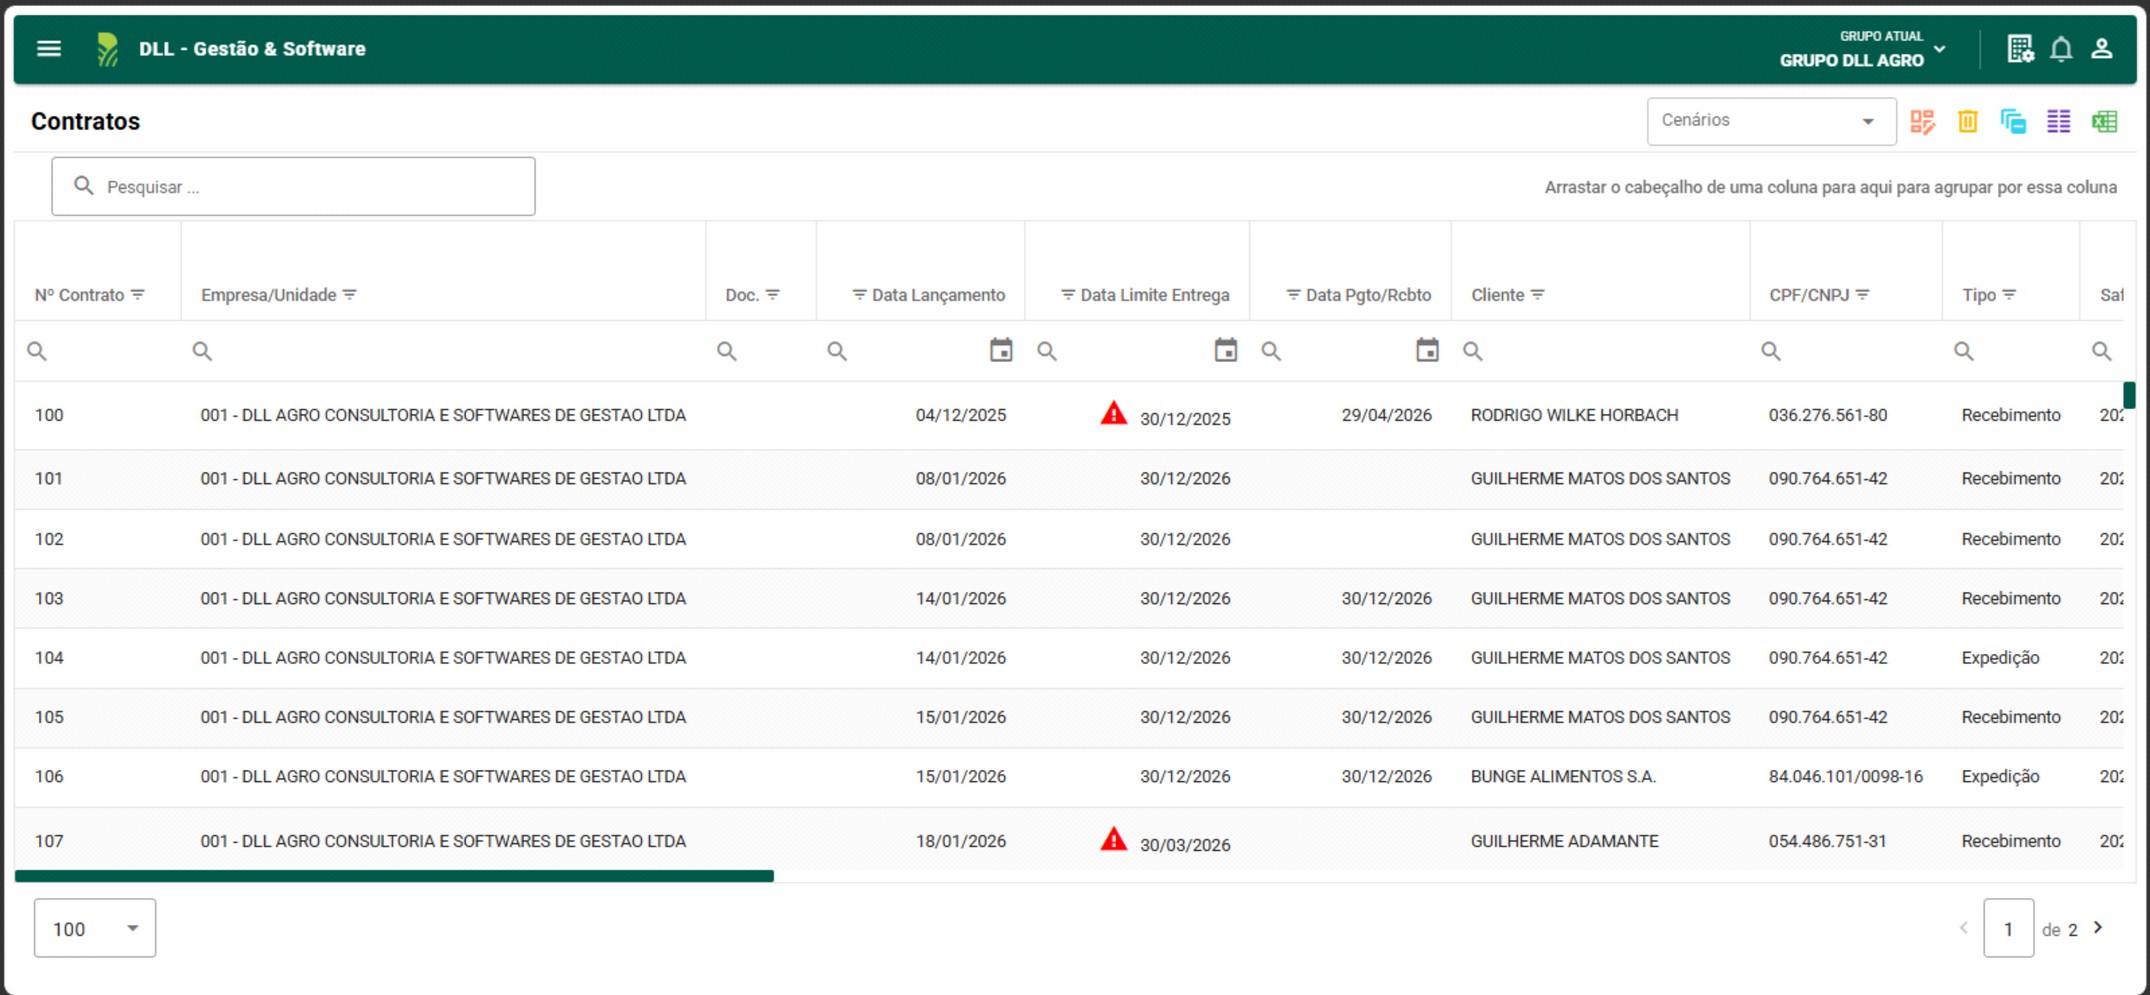The width and height of the screenshot is (2150, 995).
Task: Go to previous page arrow
Action: pyautogui.click(x=1963, y=928)
